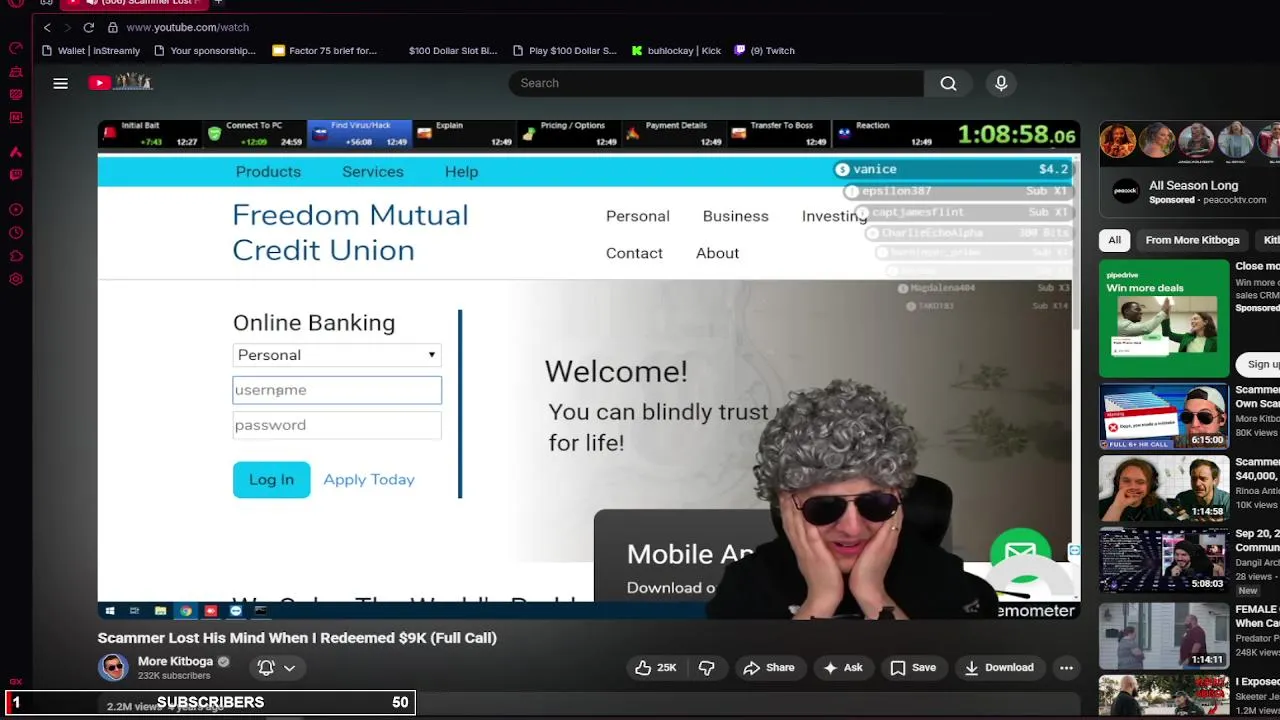Focus the YouTube search box
The height and width of the screenshot is (720, 1280).
(716, 83)
